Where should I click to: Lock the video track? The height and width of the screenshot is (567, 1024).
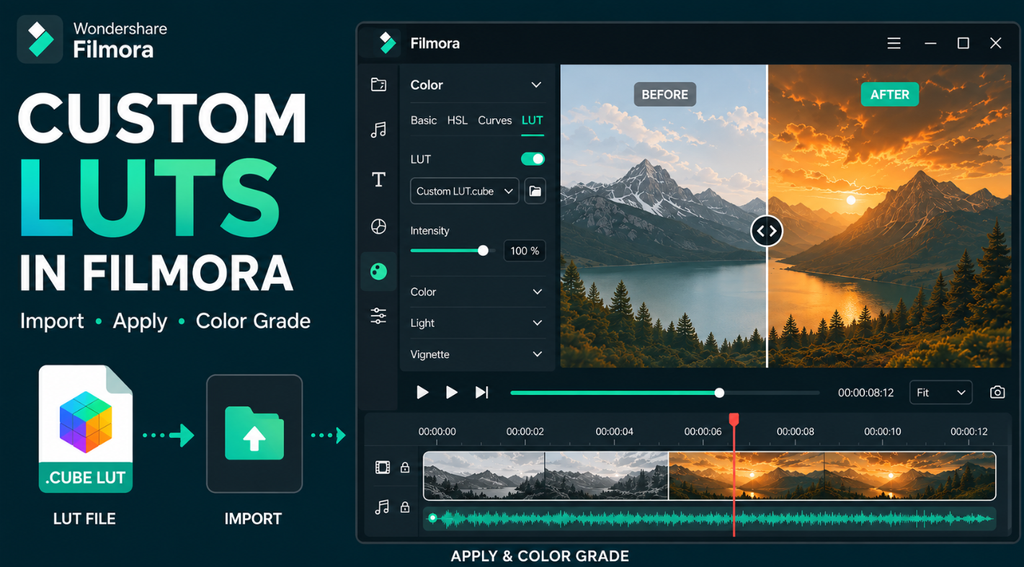(405, 467)
